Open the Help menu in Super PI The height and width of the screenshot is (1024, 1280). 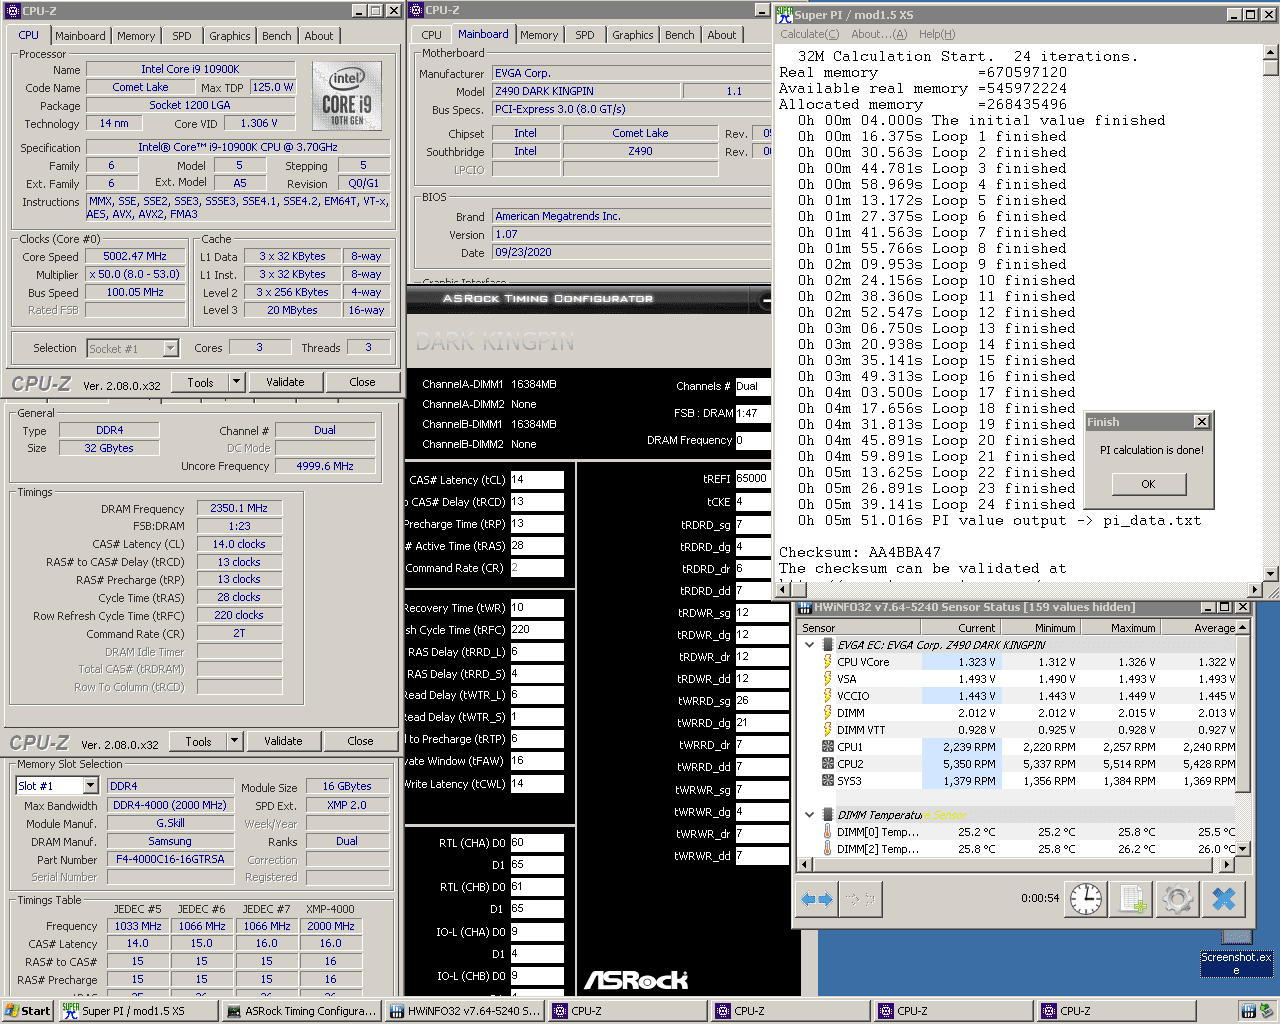[937, 34]
